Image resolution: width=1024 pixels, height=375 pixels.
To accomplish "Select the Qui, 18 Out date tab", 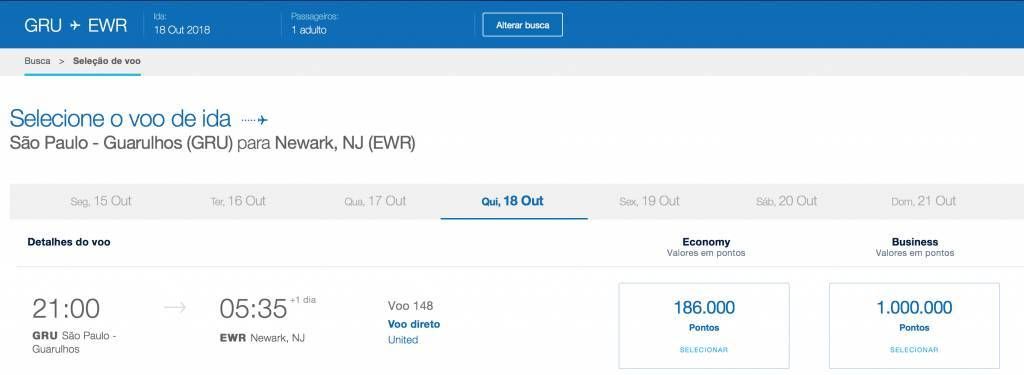I will coord(513,201).
